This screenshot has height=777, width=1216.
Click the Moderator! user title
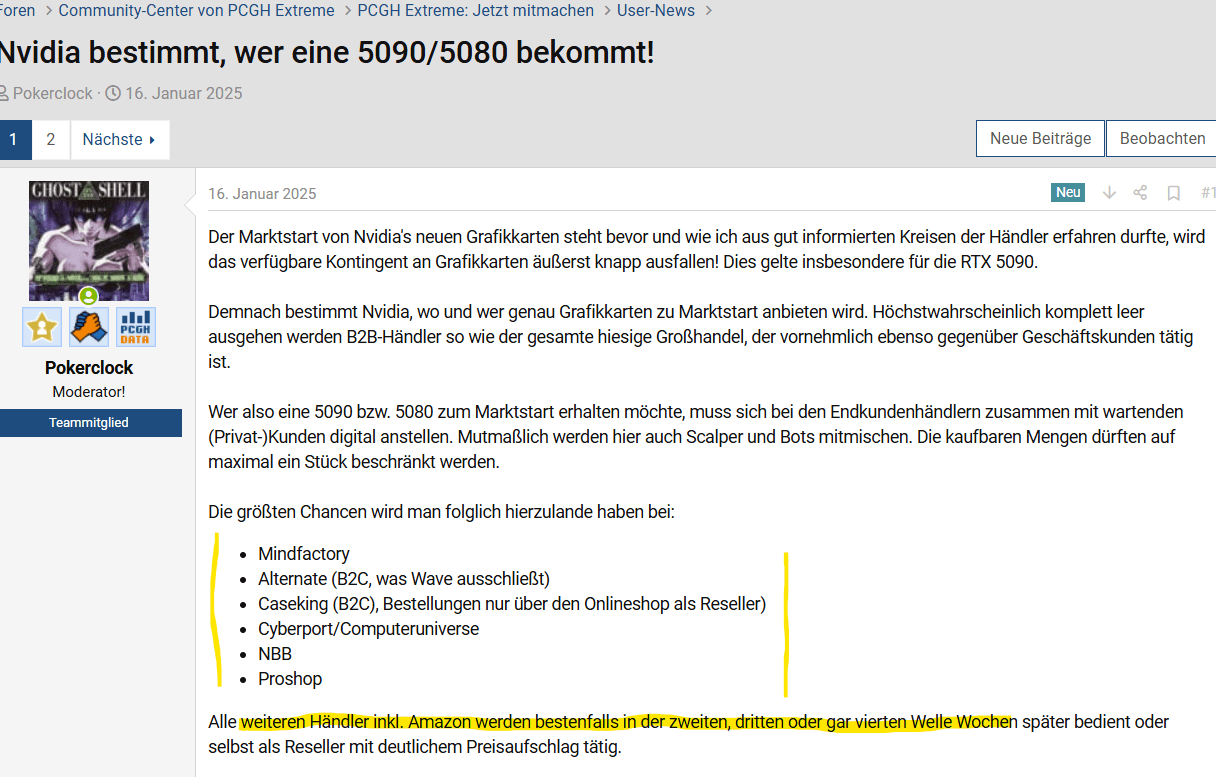[x=89, y=392]
